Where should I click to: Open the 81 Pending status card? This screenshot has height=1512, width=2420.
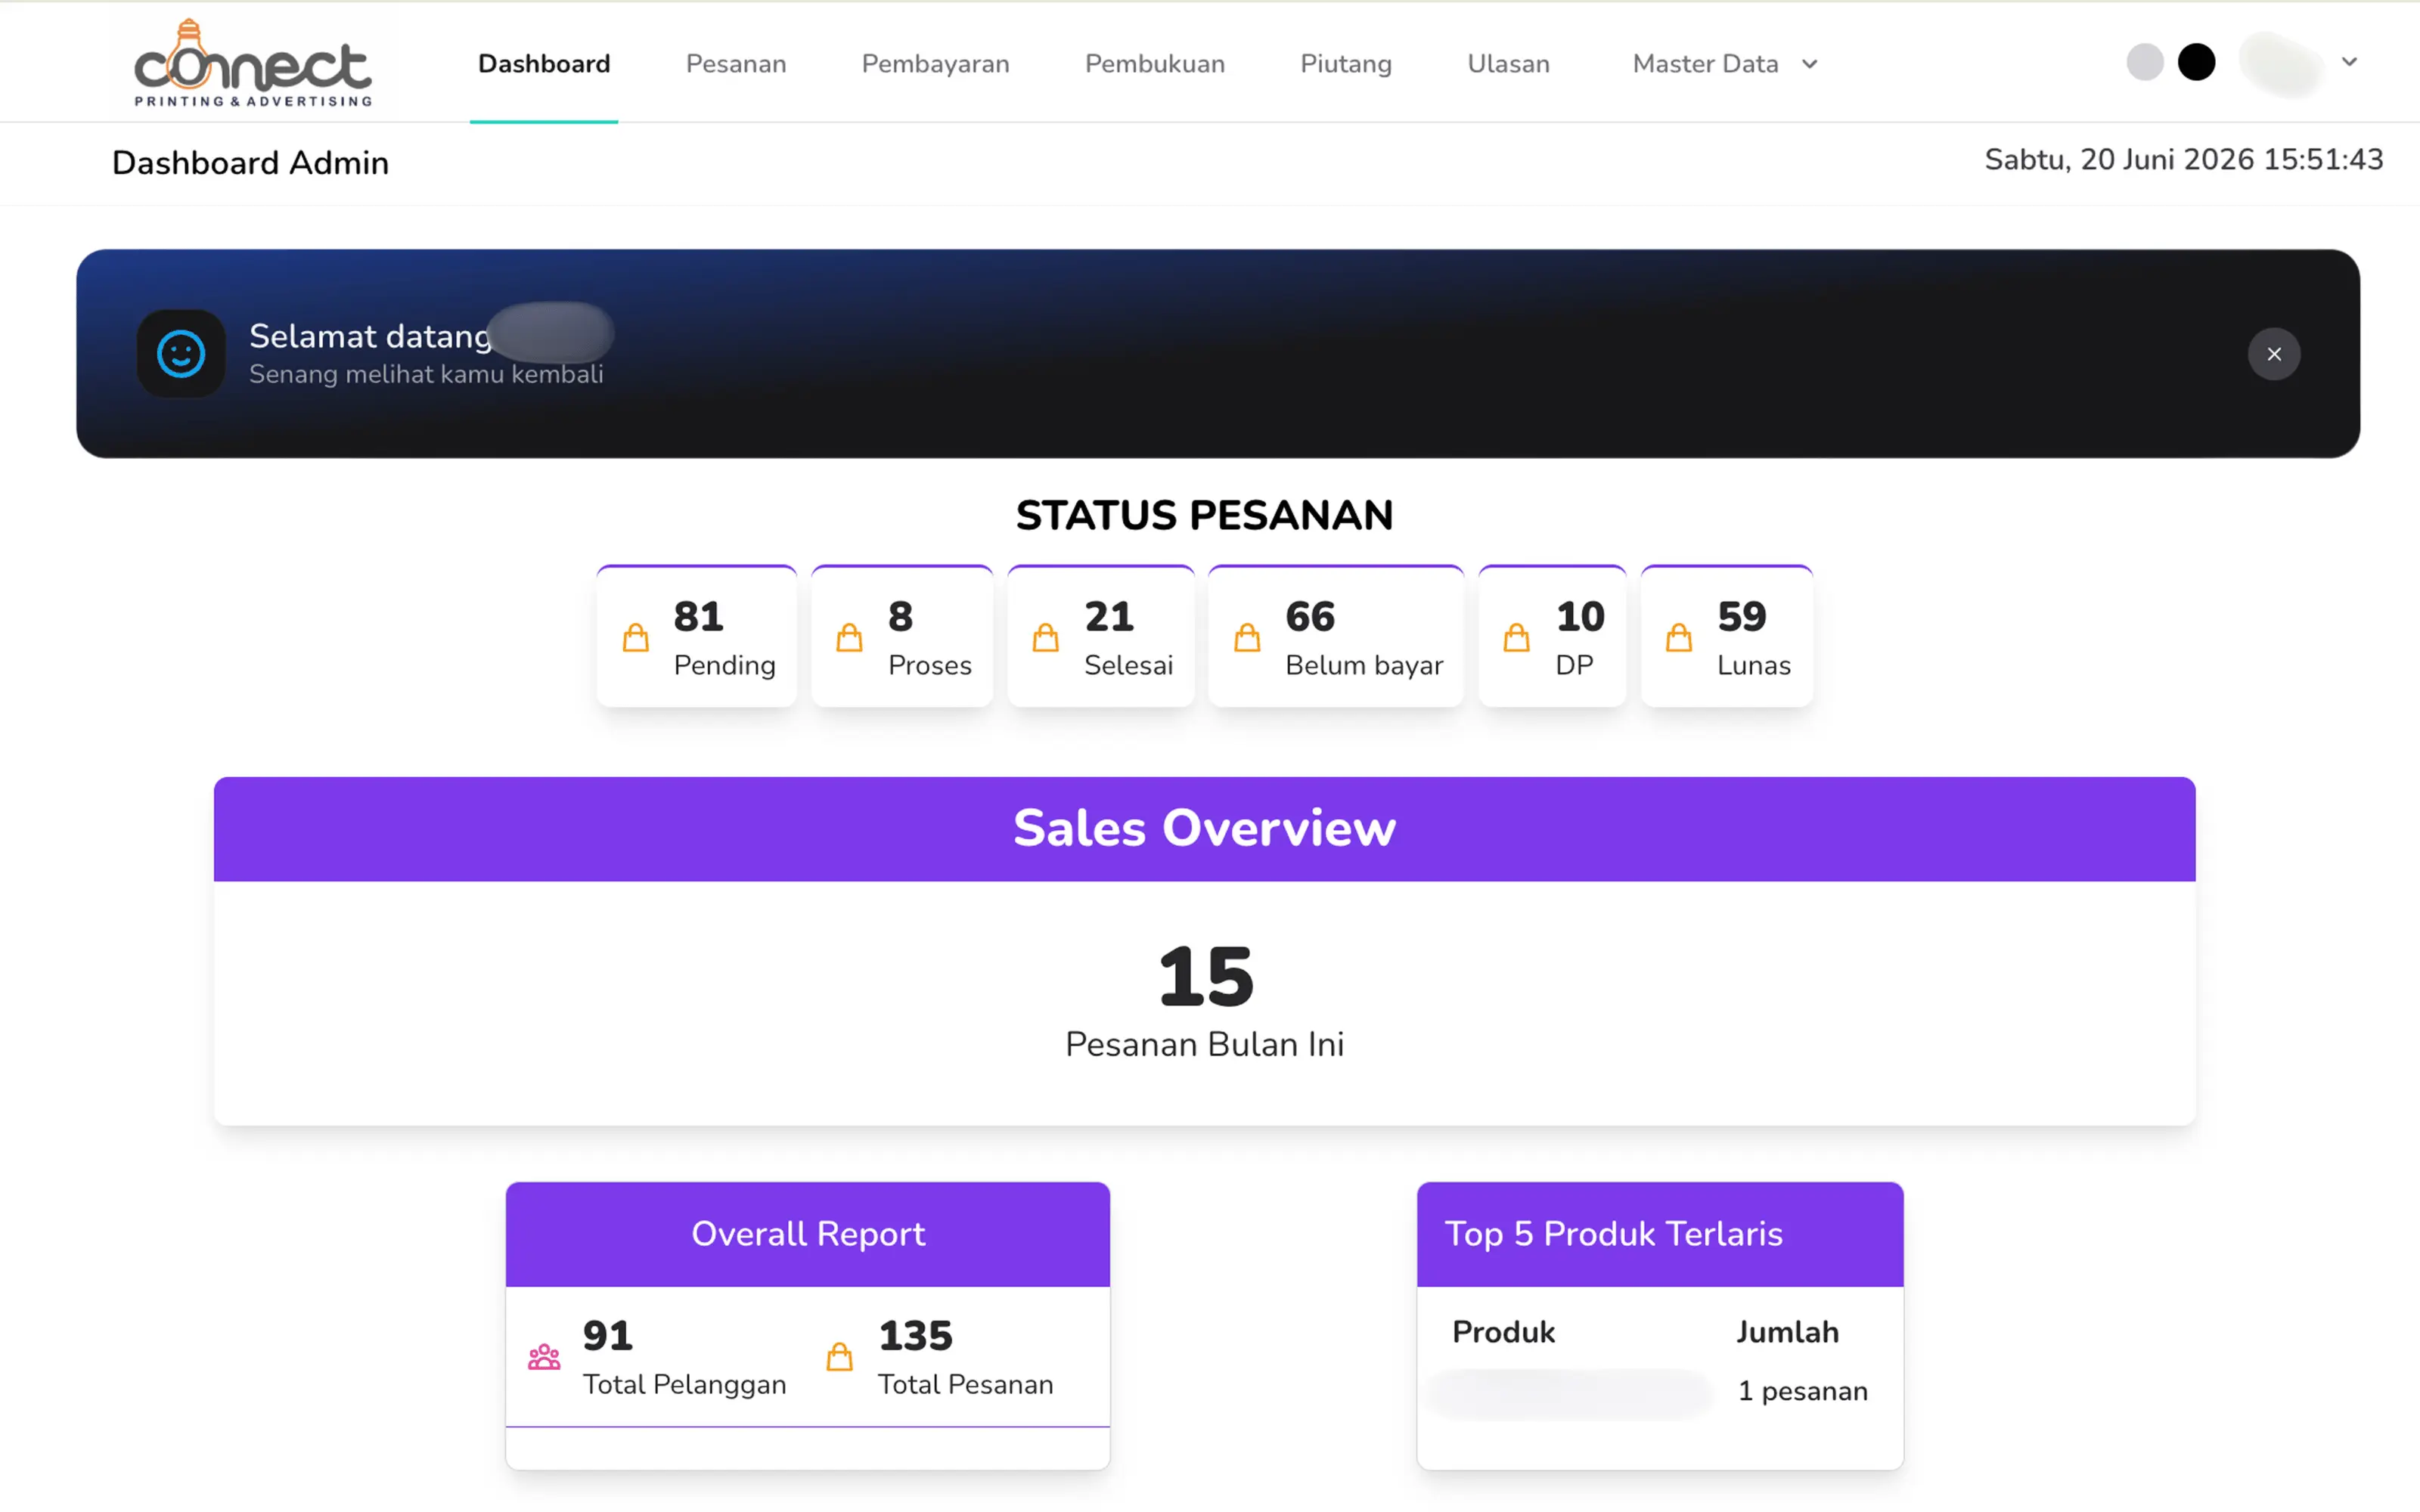(x=697, y=636)
